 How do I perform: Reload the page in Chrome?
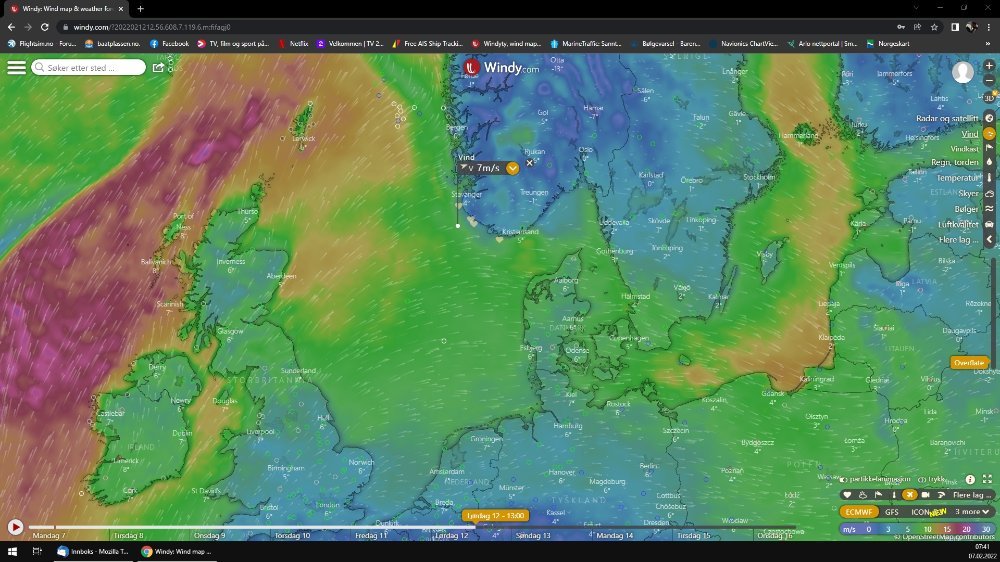tap(45, 27)
